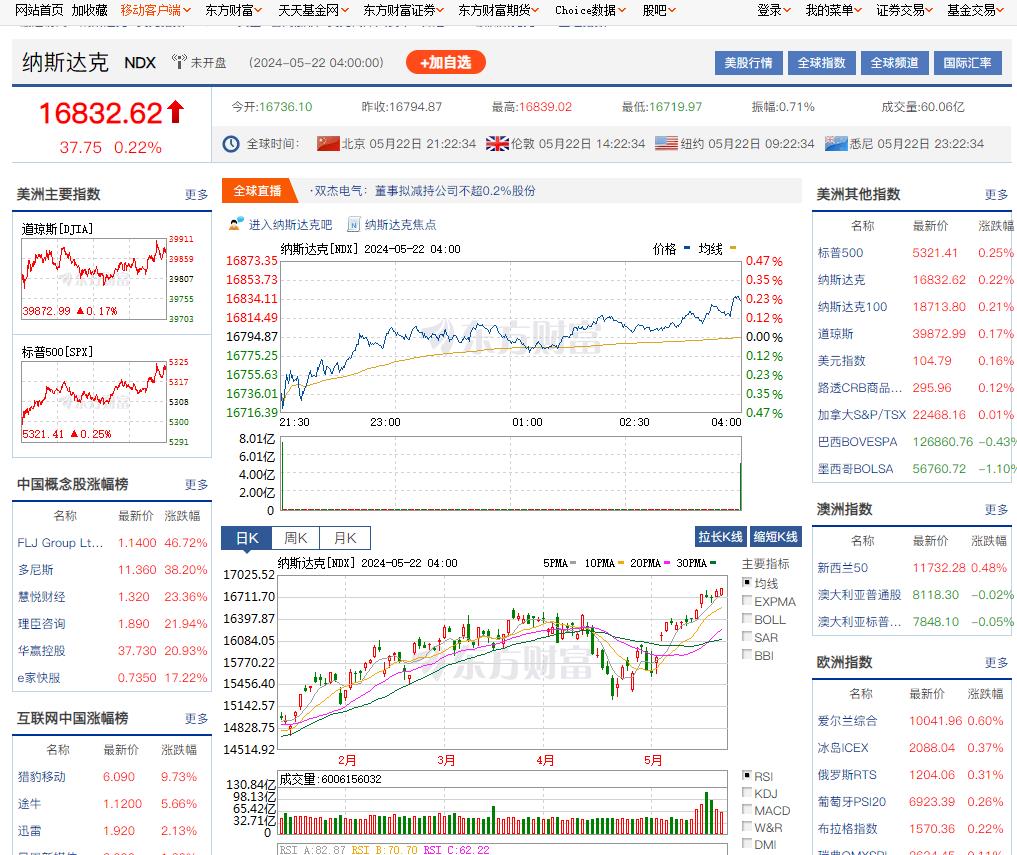
Task: Open the 俄罗斯RTS index link
Action: 847,775
